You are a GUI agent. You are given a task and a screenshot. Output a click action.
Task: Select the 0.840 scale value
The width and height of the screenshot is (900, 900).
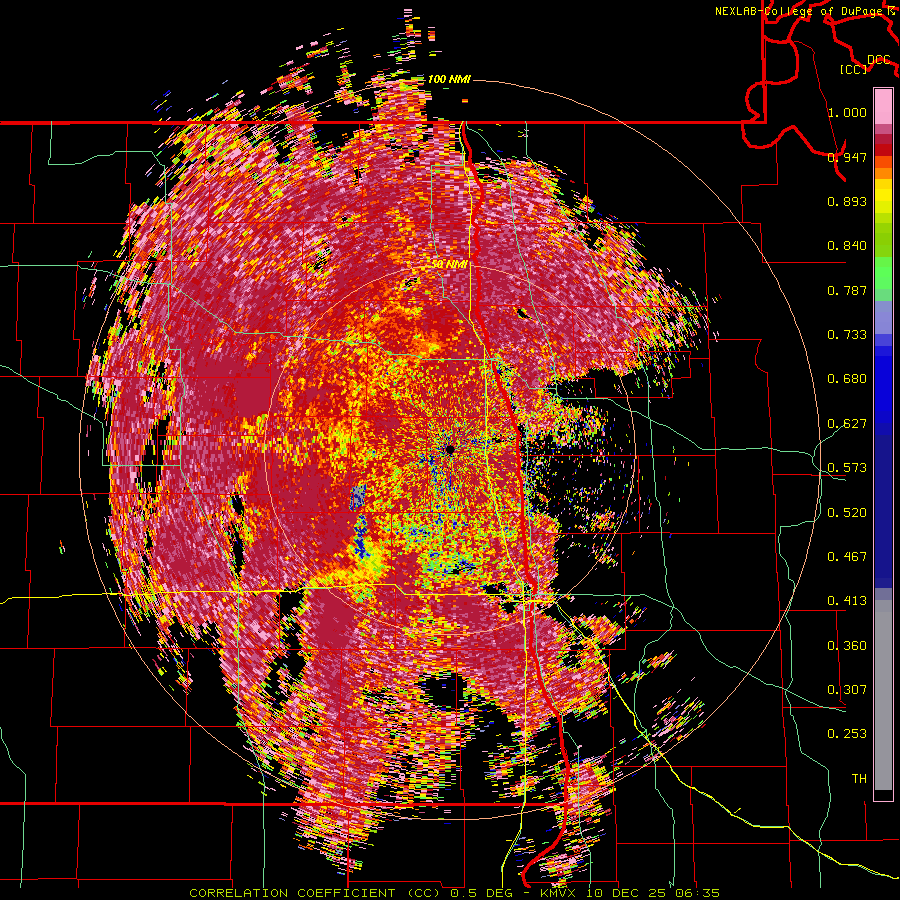coord(847,246)
